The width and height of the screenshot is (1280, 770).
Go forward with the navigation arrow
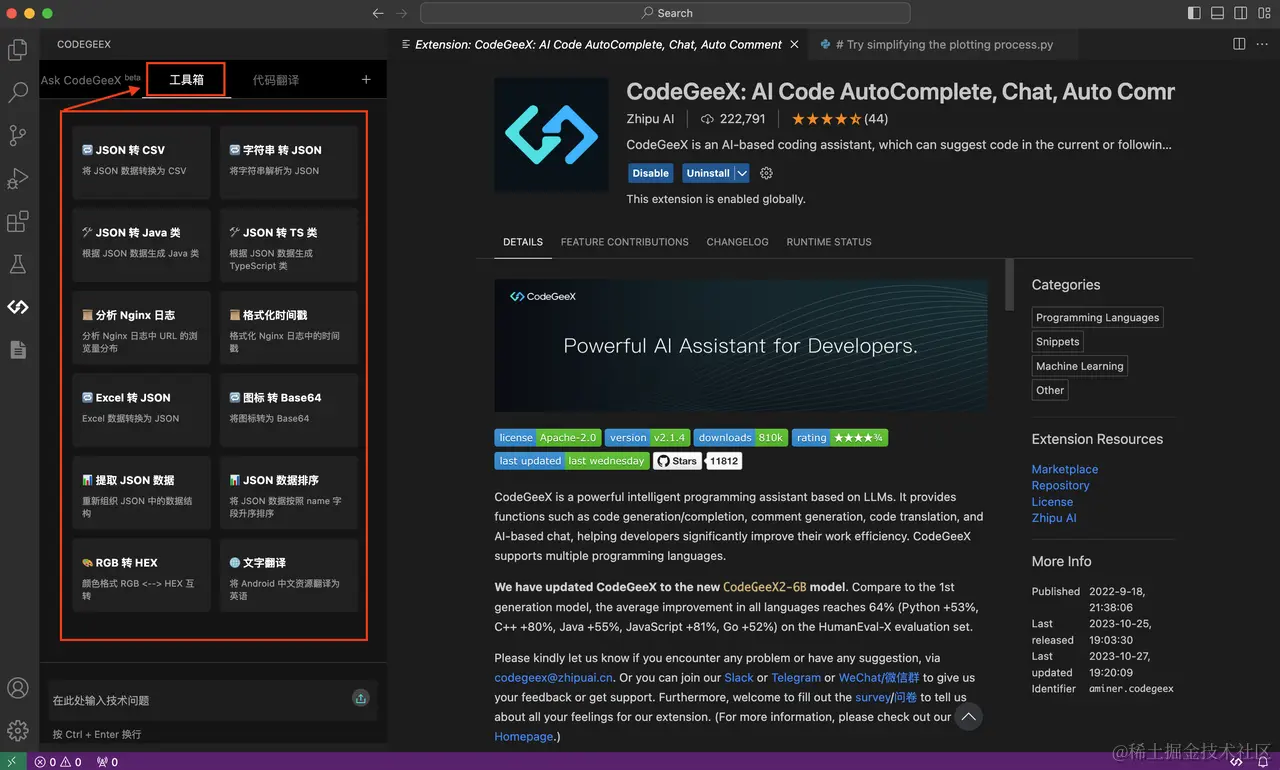402,13
